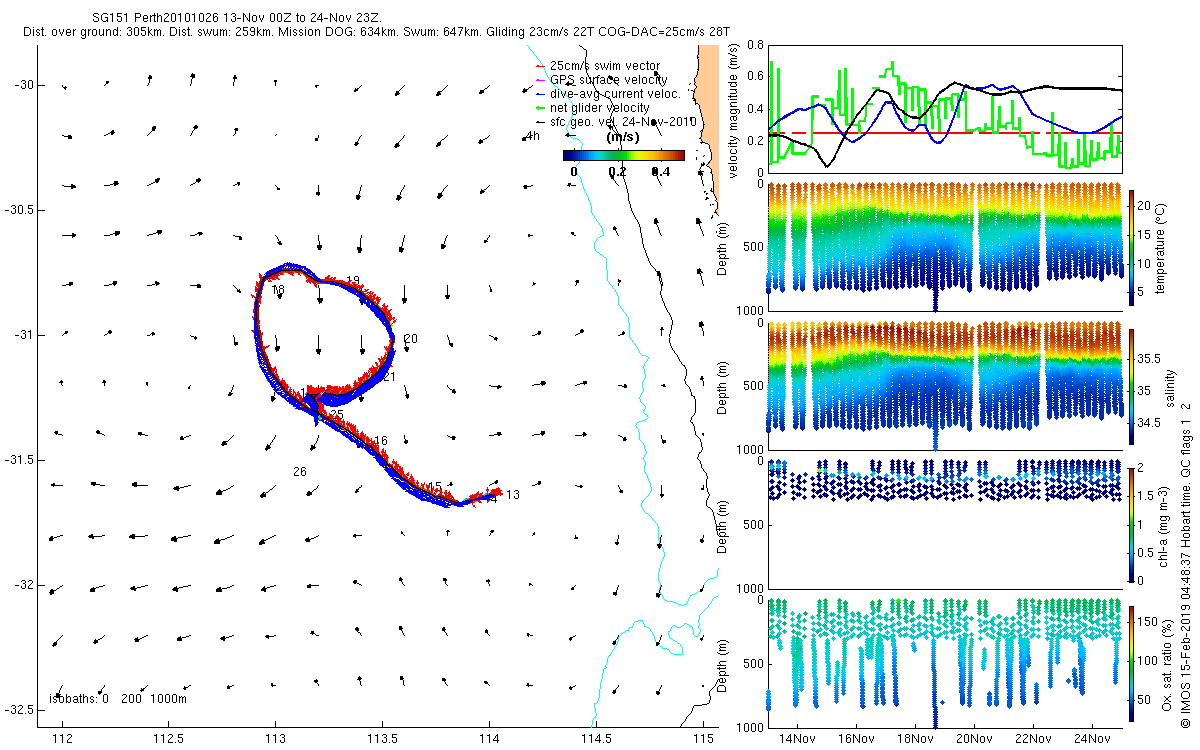1200x750 pixels.
Task: Click the temperature (°C) colorbar
Action: tap(1132, 246)
